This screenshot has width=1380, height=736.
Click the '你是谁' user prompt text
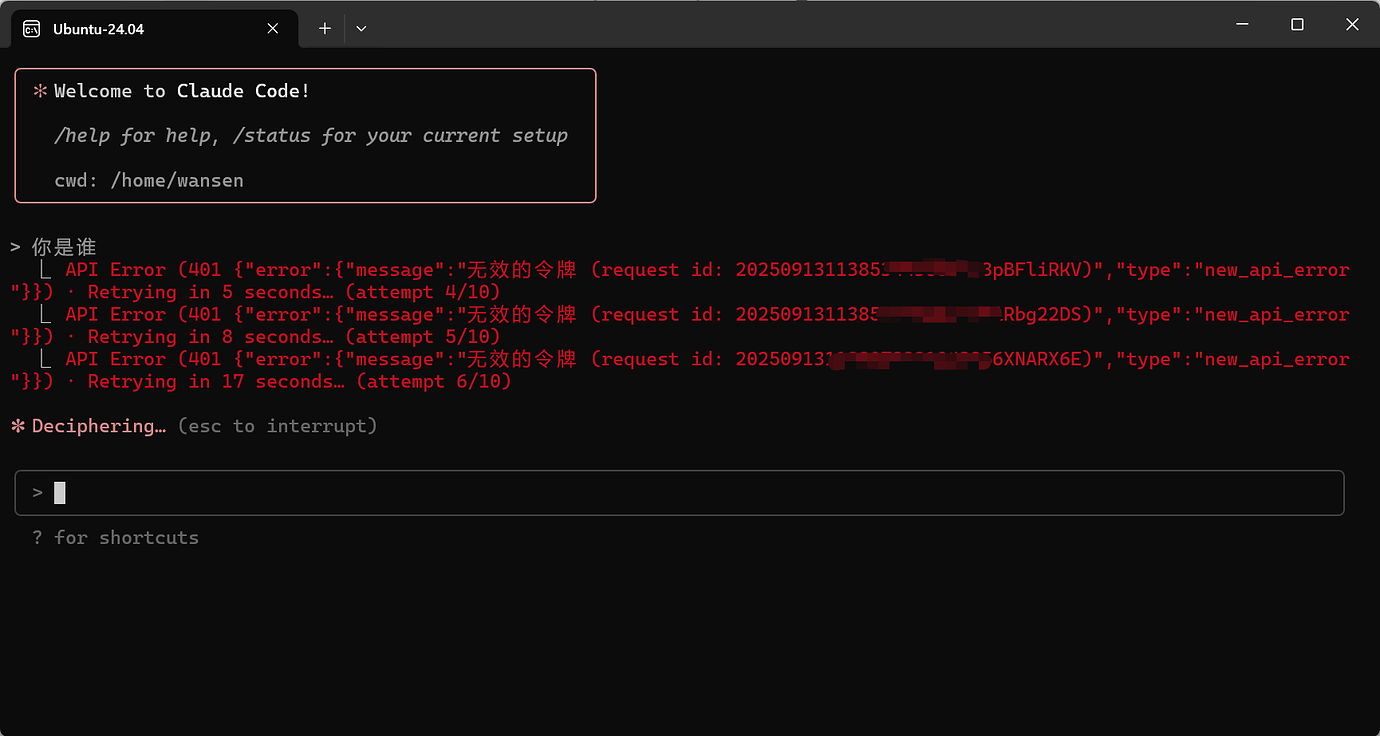64,247
